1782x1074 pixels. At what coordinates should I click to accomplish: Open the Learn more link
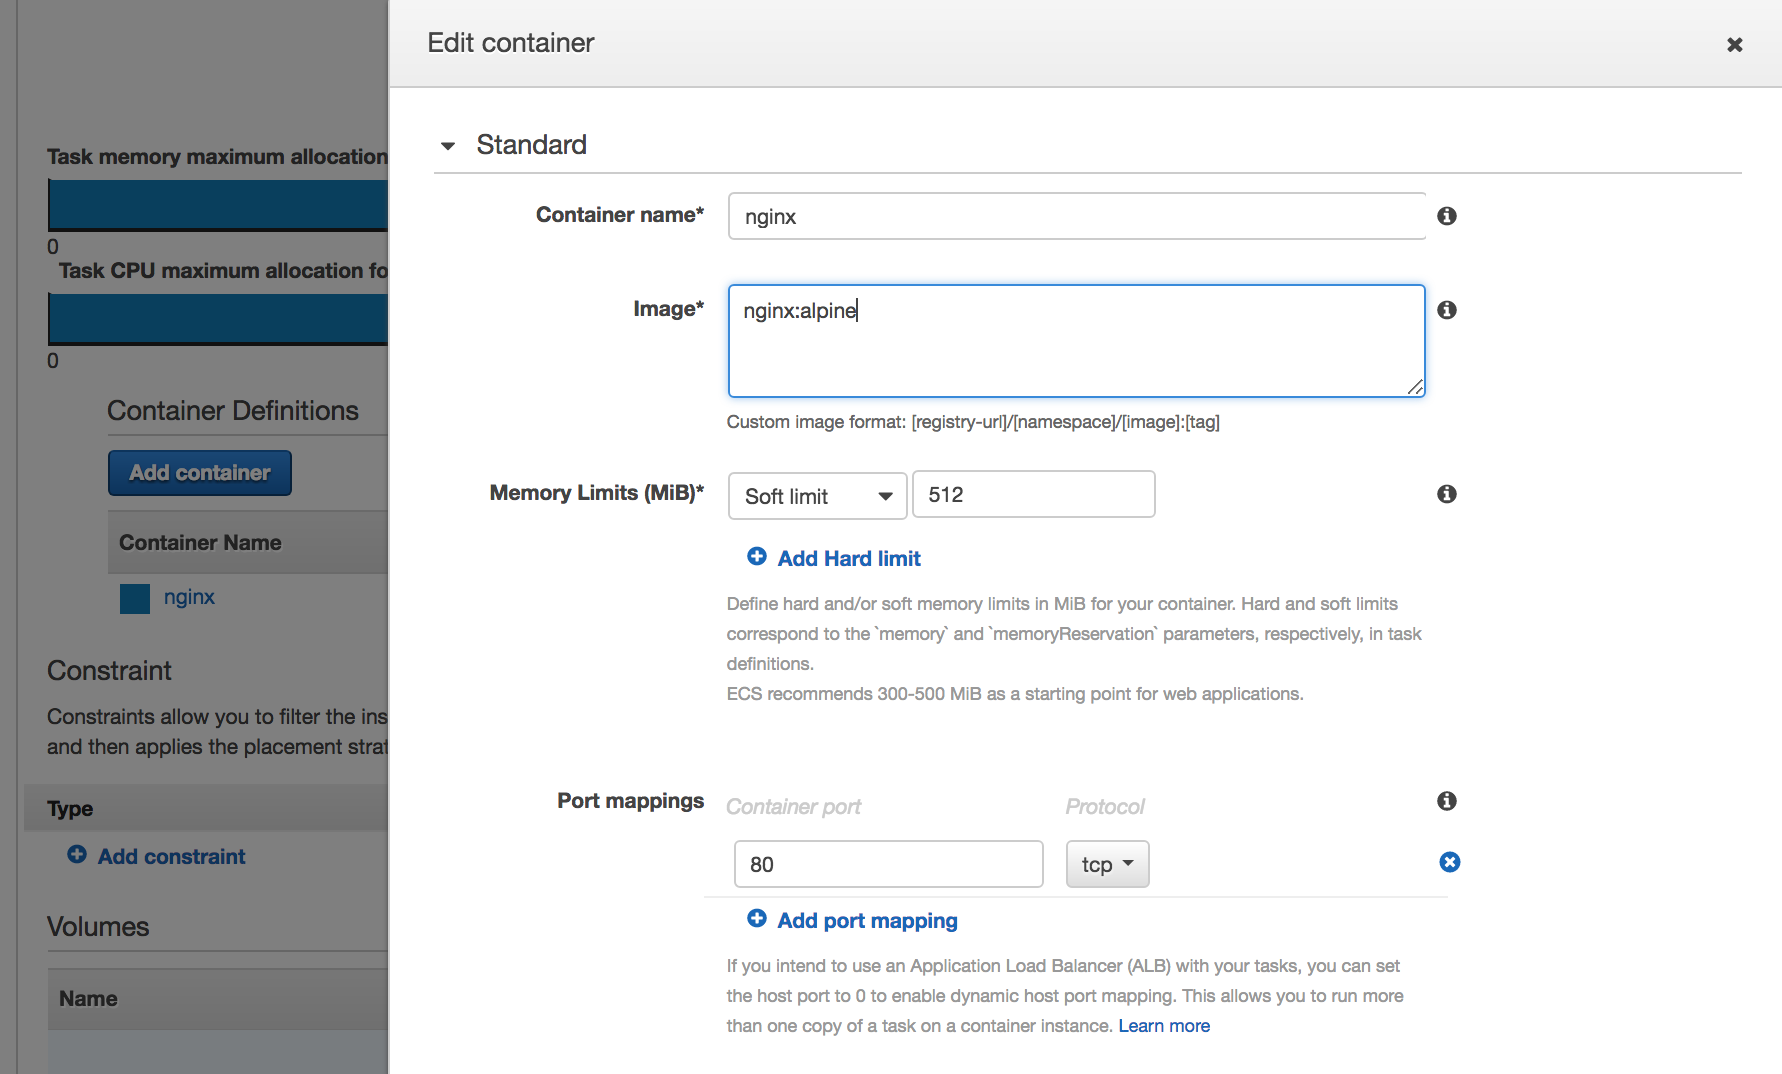click(1163, 1026)
